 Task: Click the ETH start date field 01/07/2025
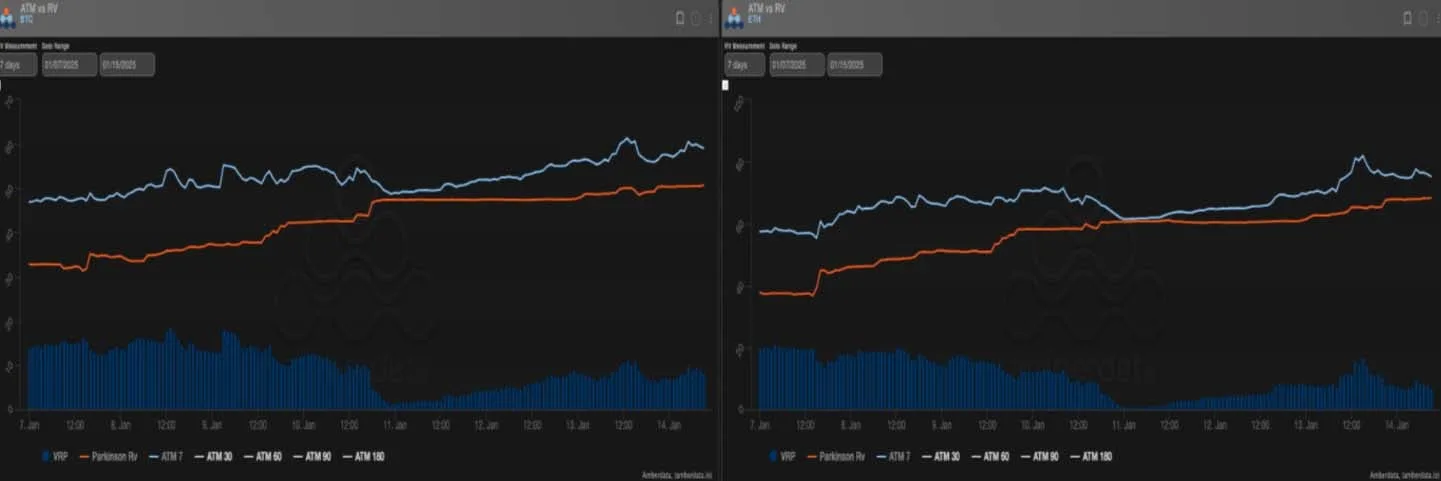(x=797, y=64)
